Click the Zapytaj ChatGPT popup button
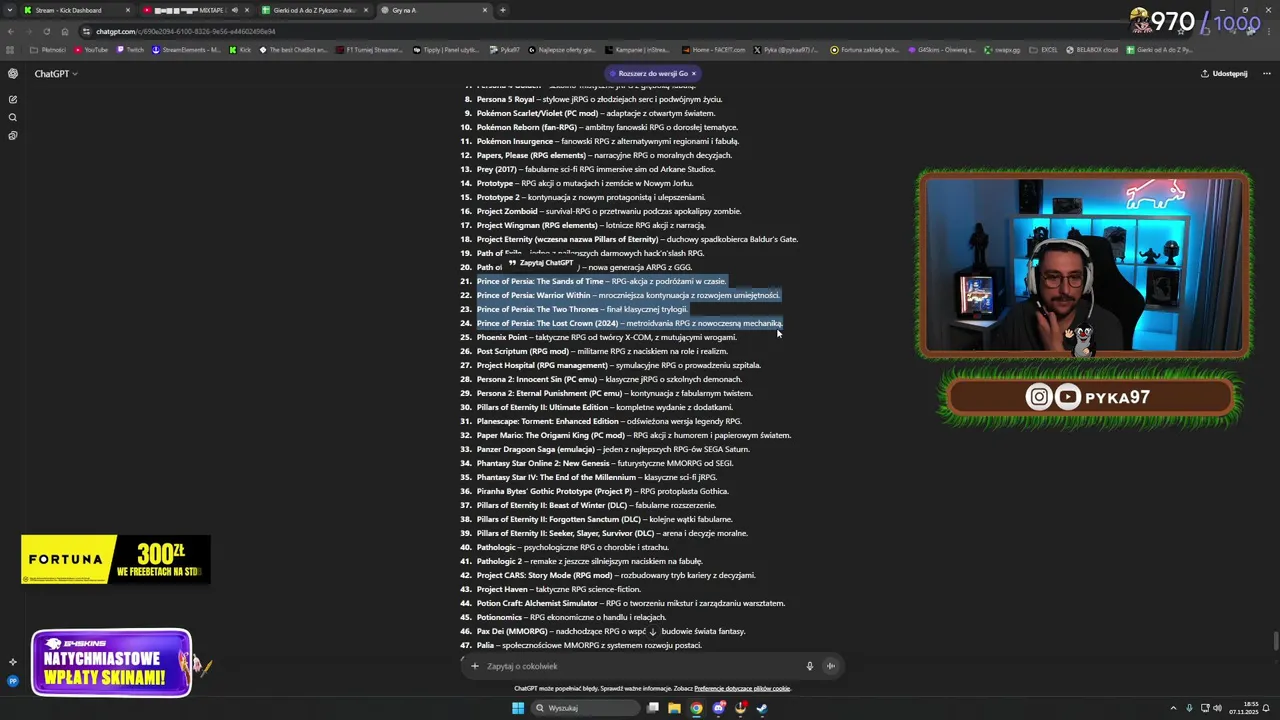The height and width of the screenshot is (720, 1280). click(x=541, y=263)
